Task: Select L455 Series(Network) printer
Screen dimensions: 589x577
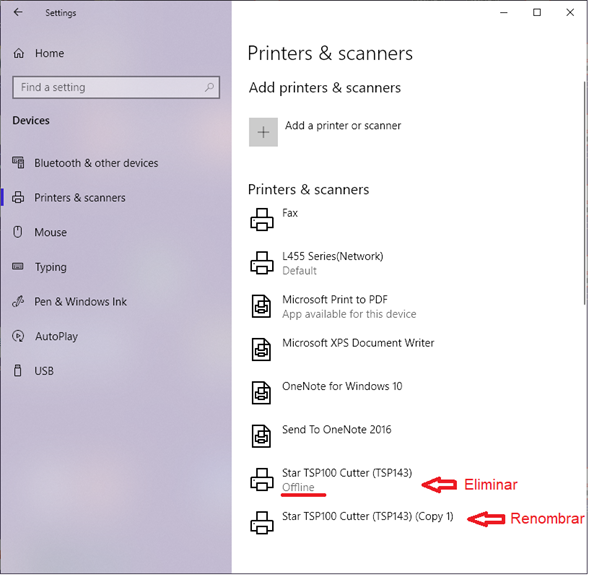Action: 333,256
